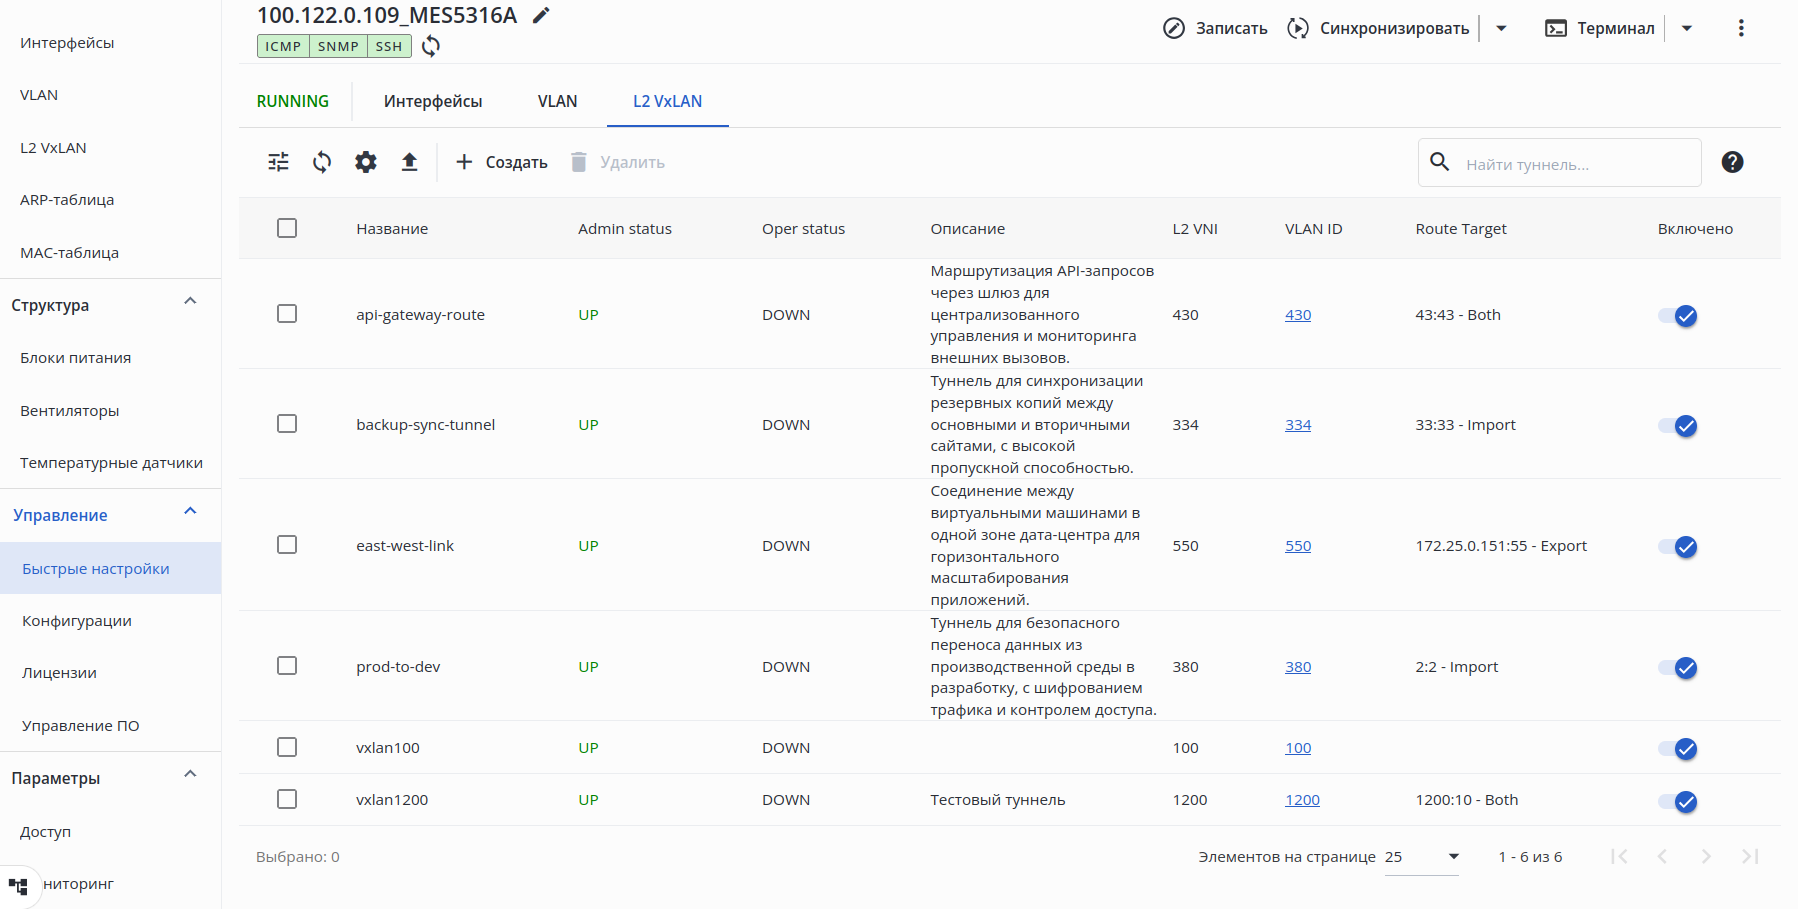Disable the backup-sync-tunnel enabled toggle
The width and height of the screenshot is (1798, 909).
pos(1678,426)
